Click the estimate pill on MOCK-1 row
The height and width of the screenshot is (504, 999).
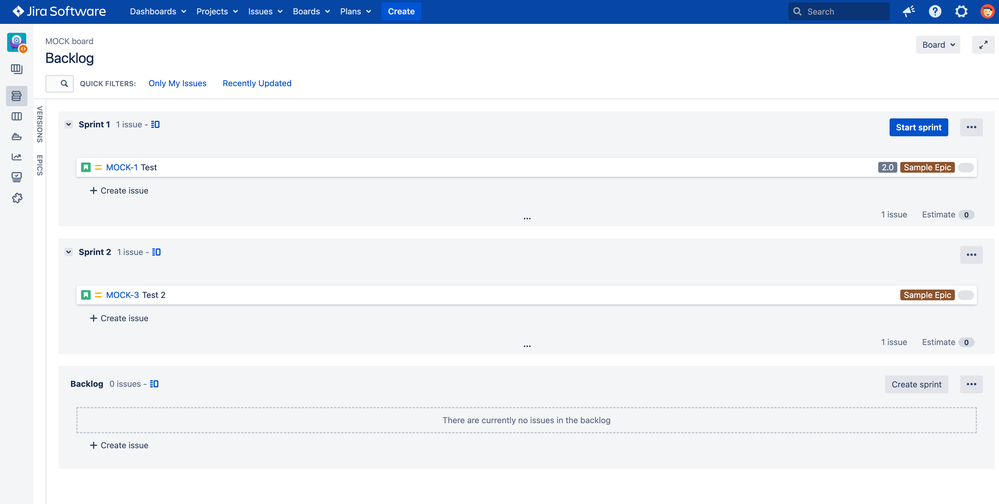click(966, 168)
